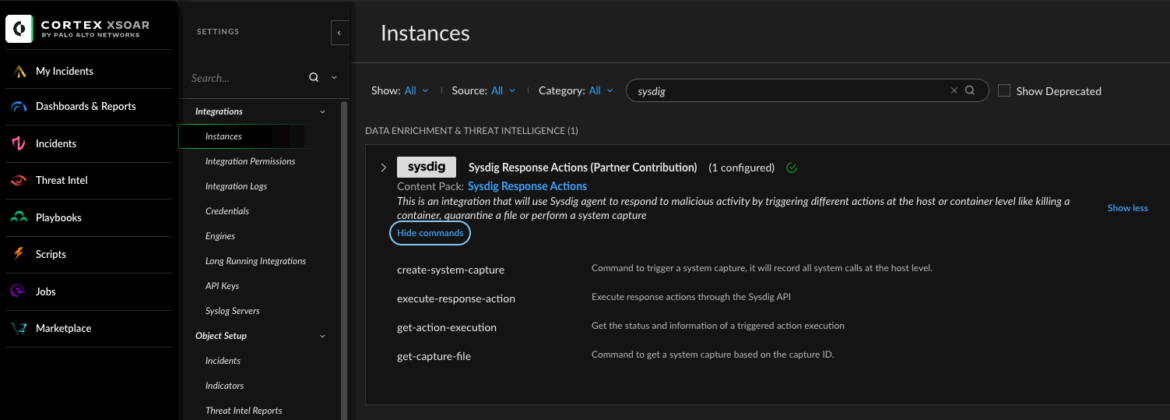Image resolution: width=1170 pixels, height=420 pixels.
Task: Click the Marketplace cart icon
Action: pyautogui.click(x=19, y=328)
